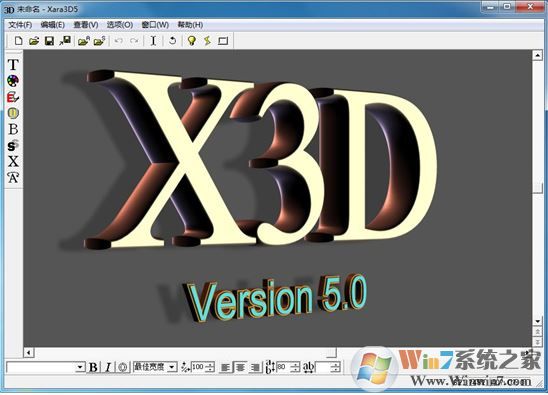Select the text cursor I-beam tool
This screenshot has height=395, width=548.
153,41
